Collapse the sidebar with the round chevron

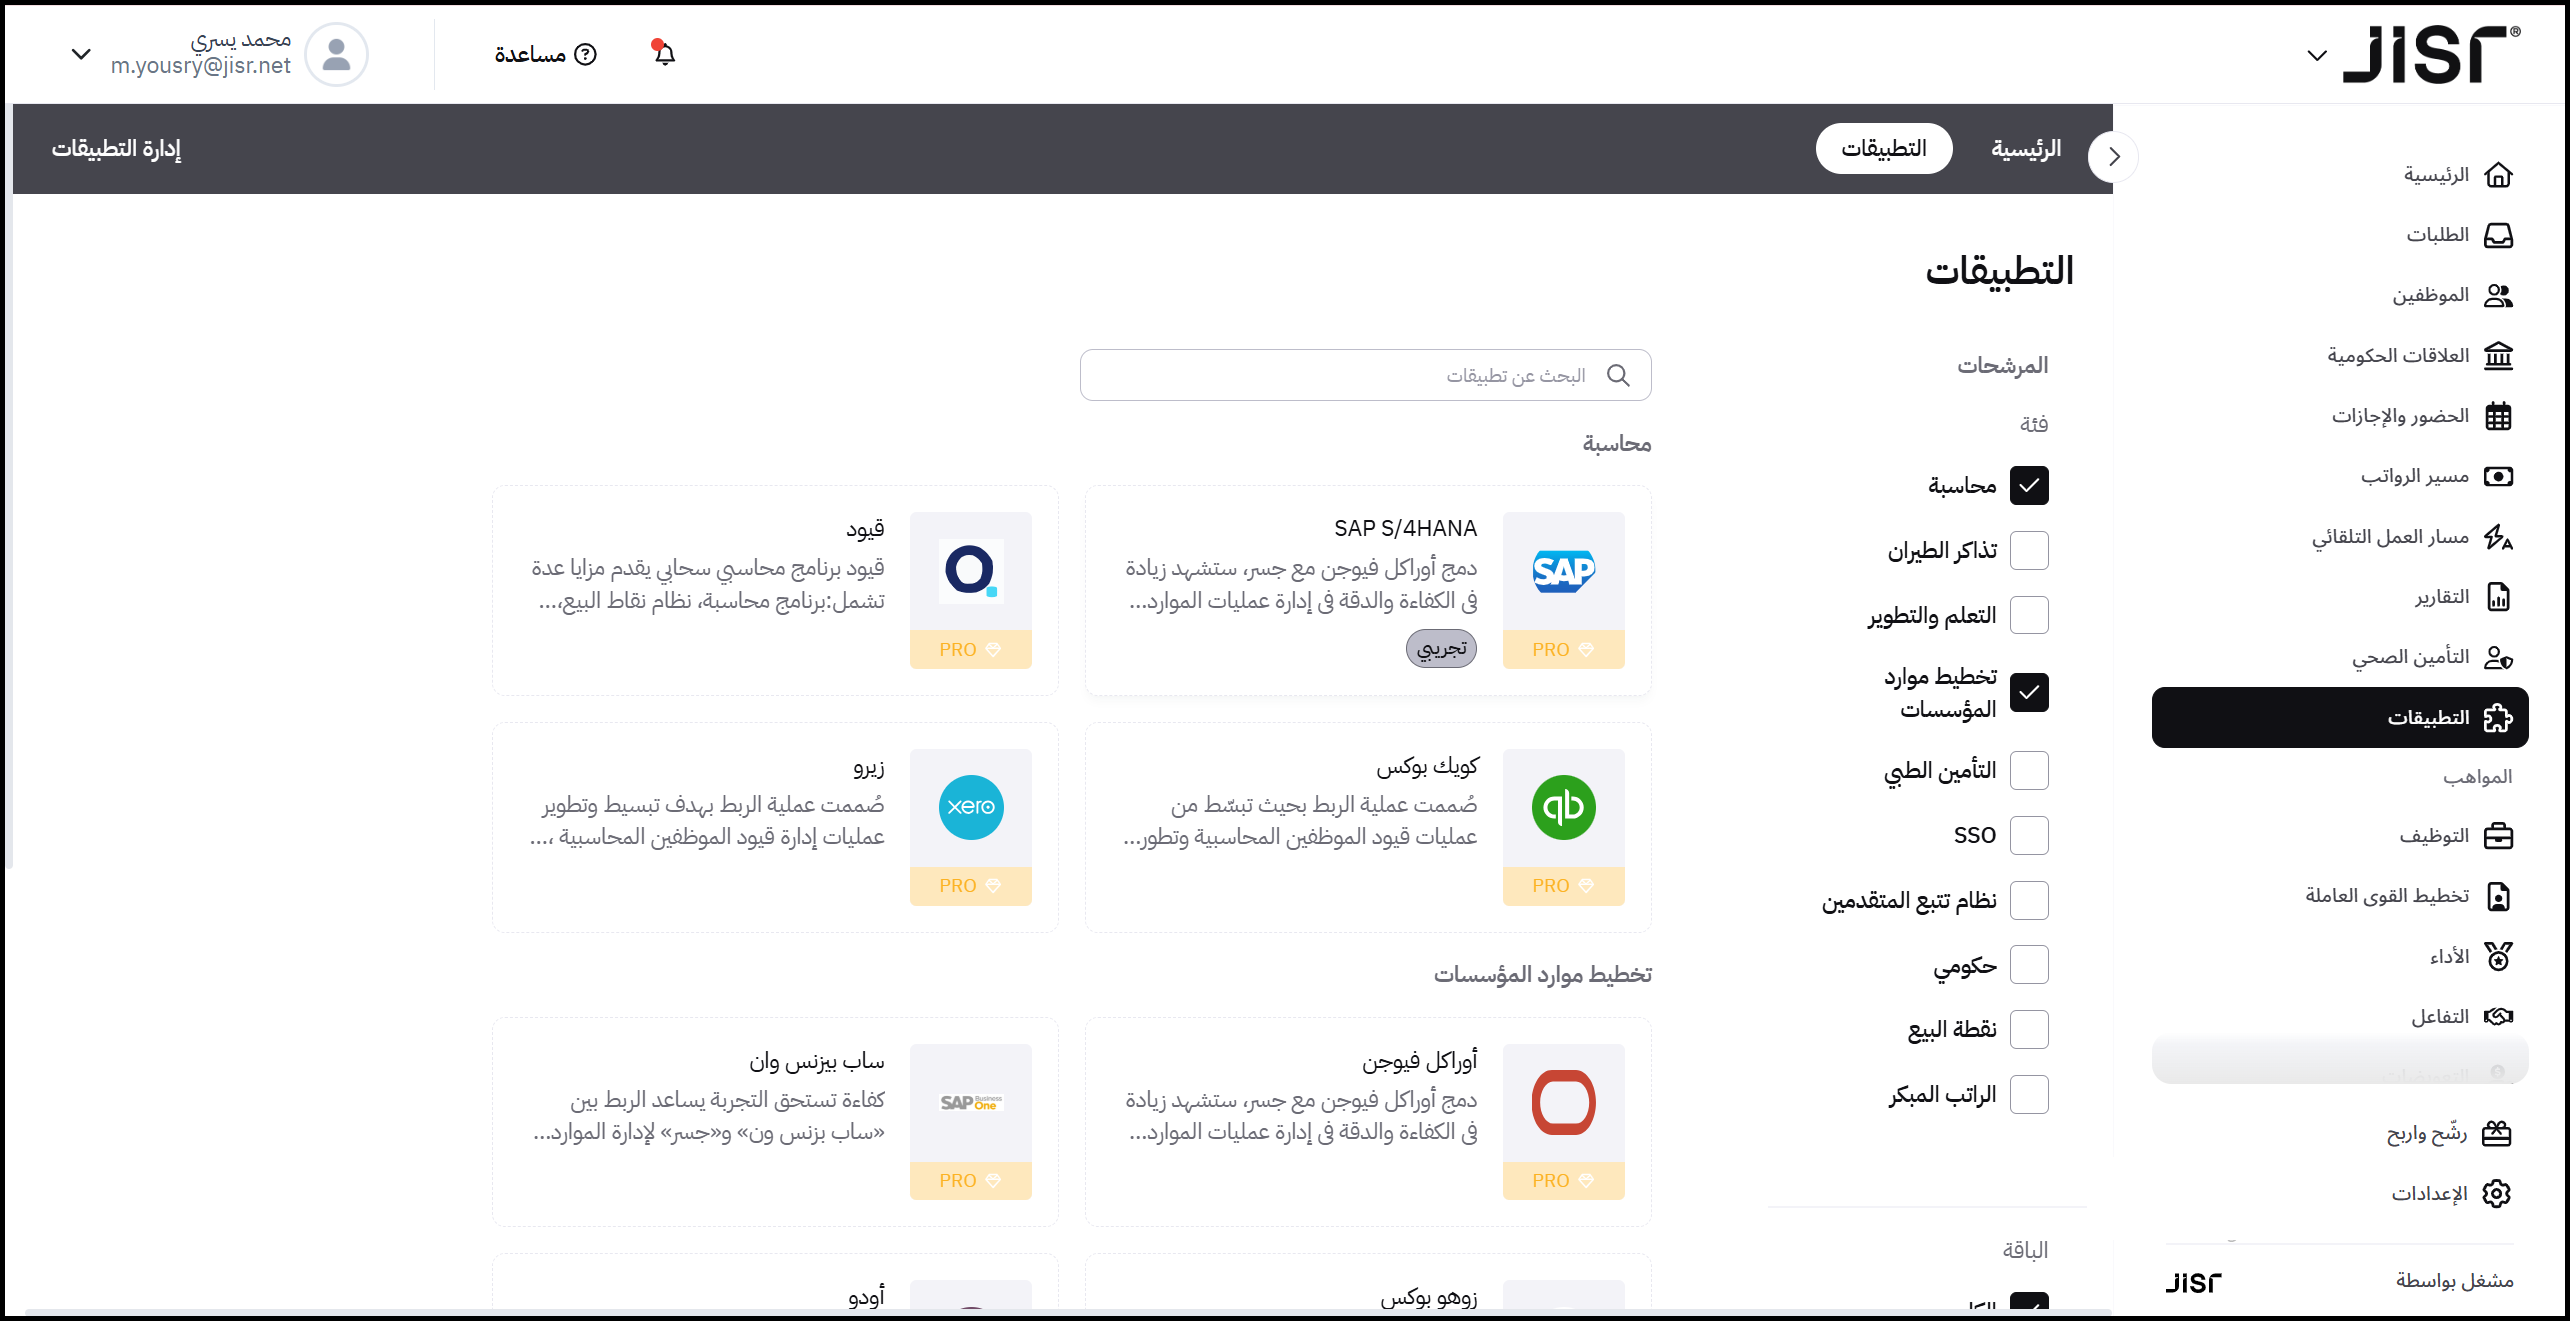coord(2113,157)
